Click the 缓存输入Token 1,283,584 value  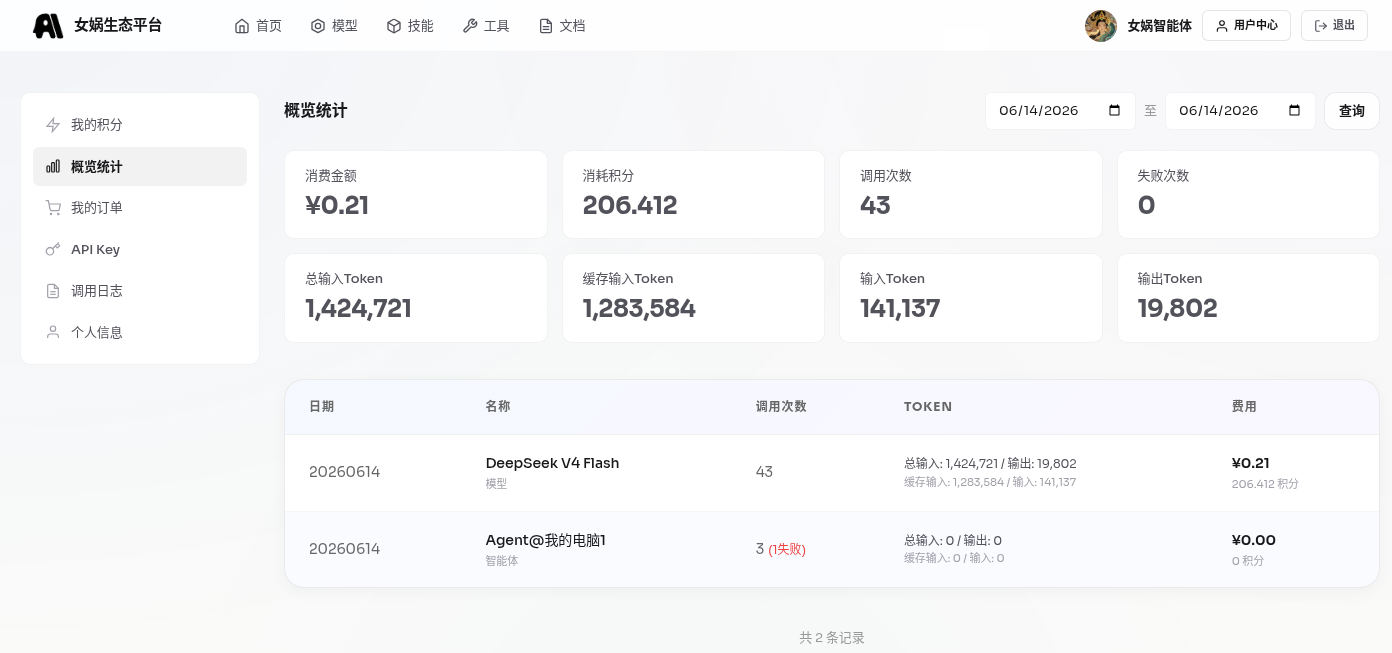[x=639, y=308]
